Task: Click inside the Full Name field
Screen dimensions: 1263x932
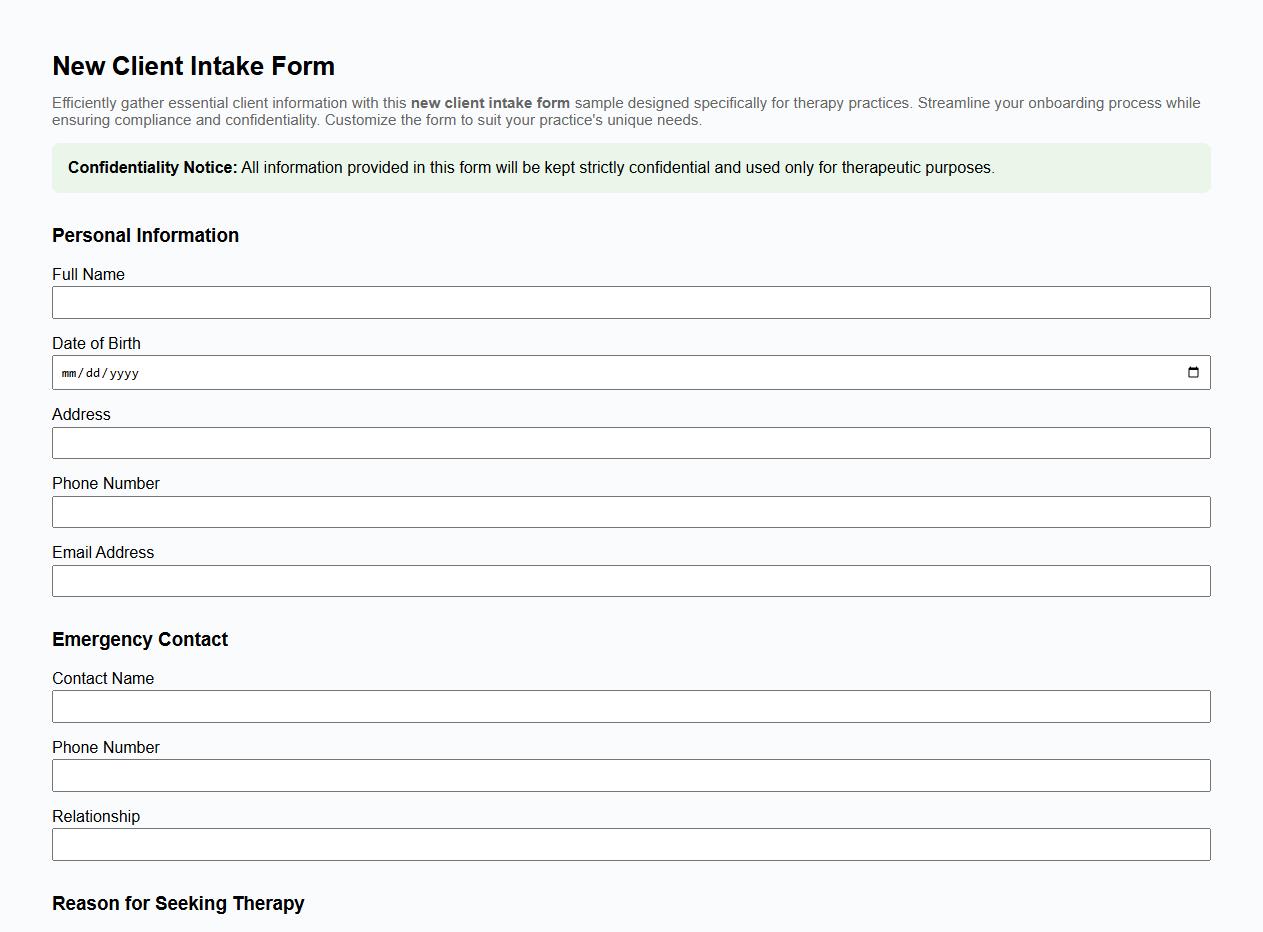Action: point(631,302)
